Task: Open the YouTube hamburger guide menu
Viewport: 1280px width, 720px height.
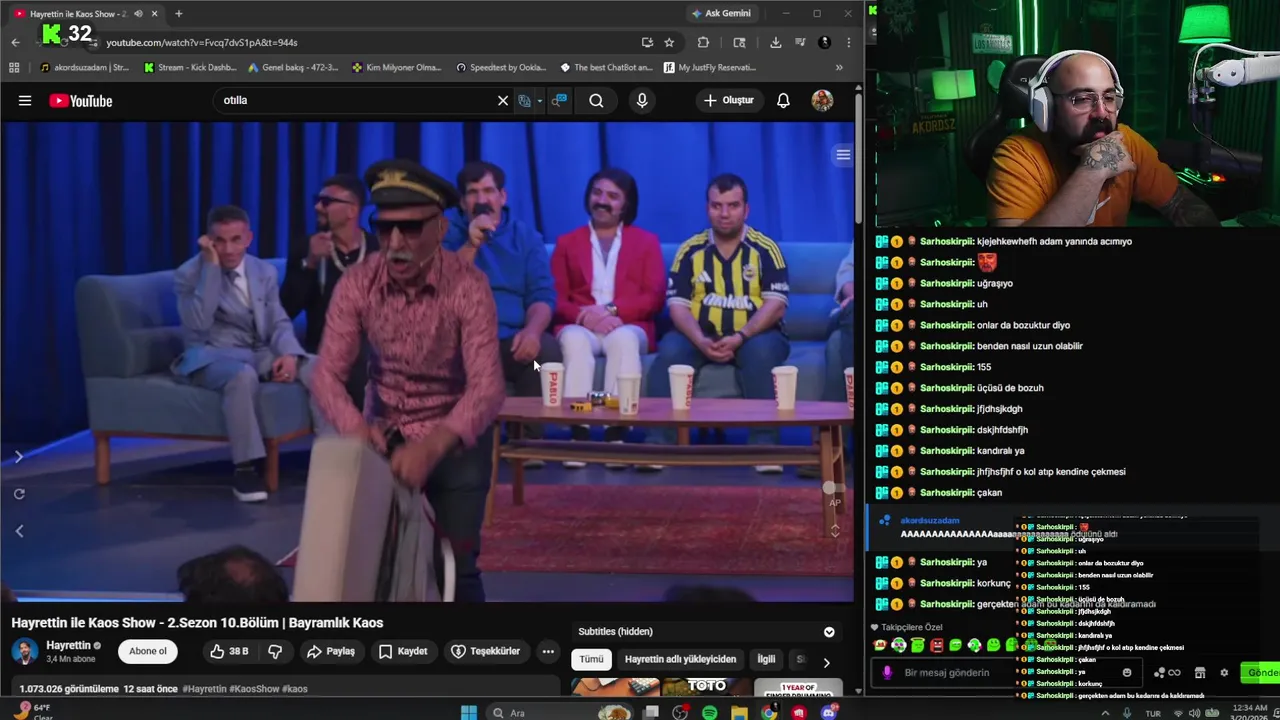Action: click(x=25, y=100)
